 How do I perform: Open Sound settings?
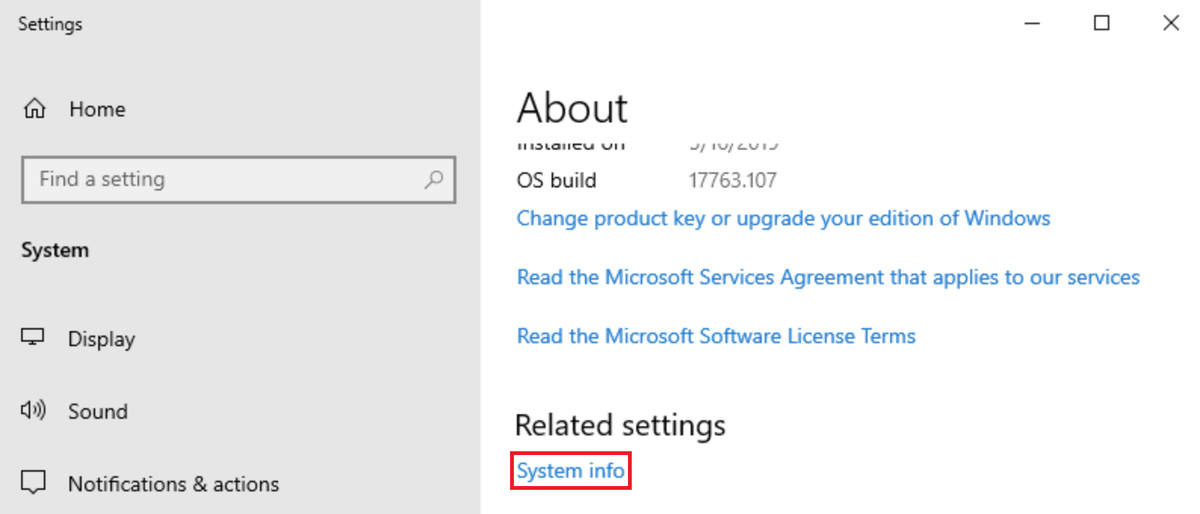point(98,411)
